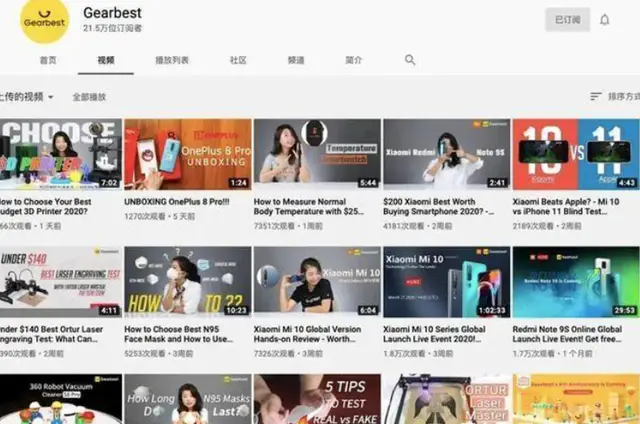The image size is (640, 424).
Task: Click the '4181次观看 · 2周前' view count
Action: point(418,226)
